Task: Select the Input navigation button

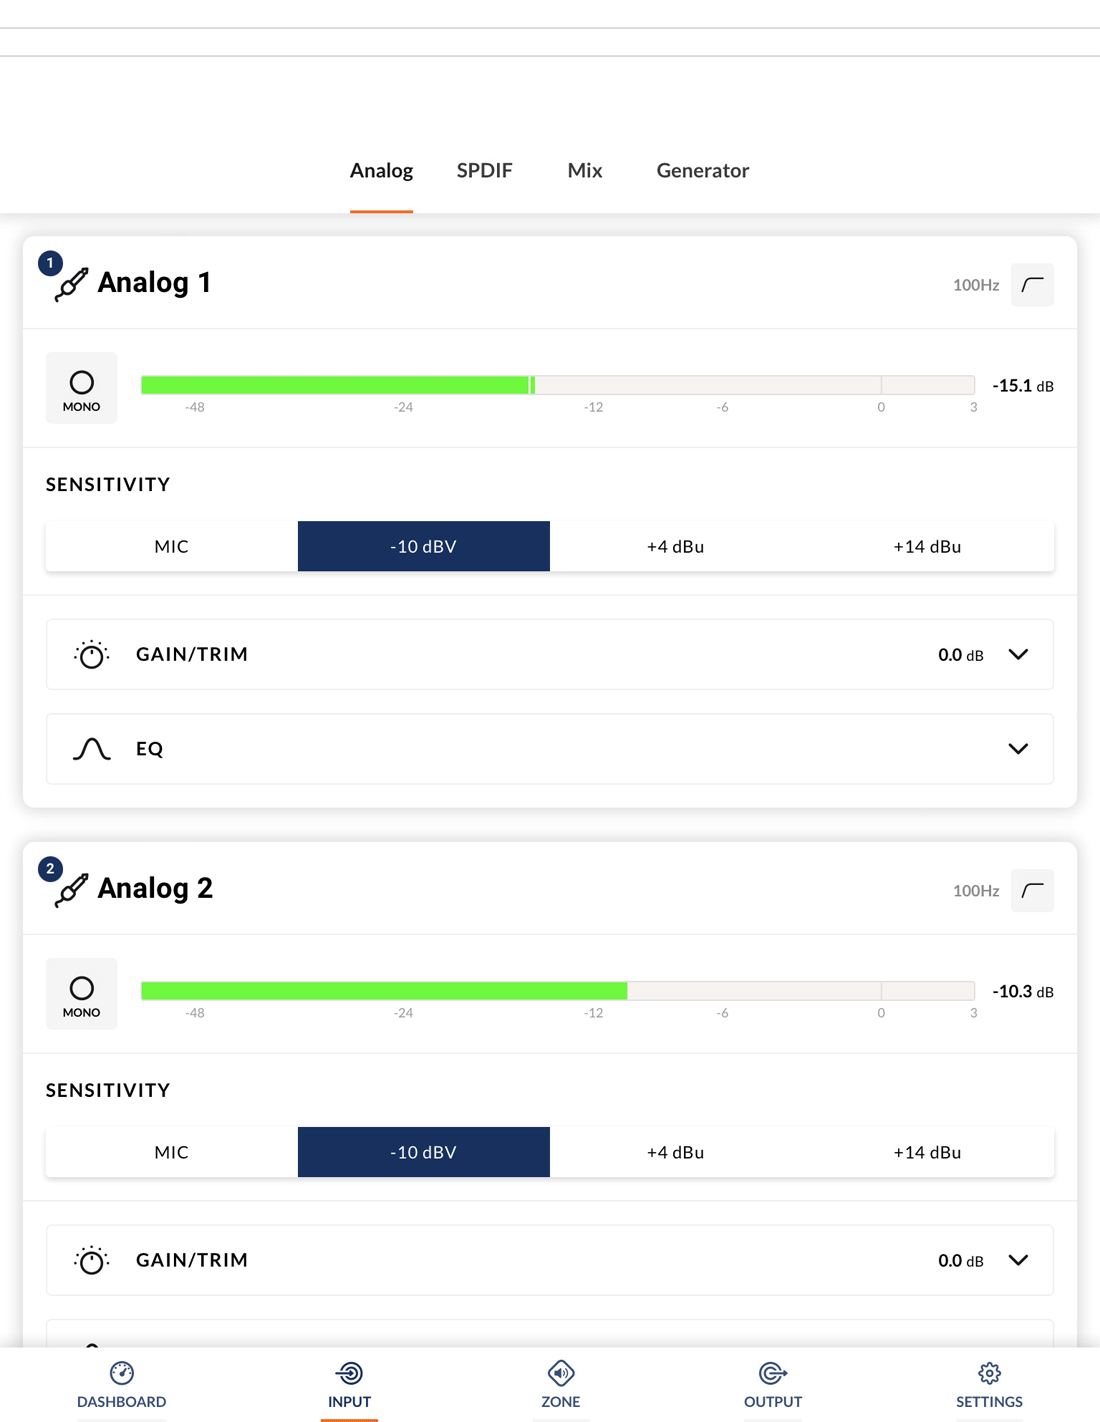Action: click(350, 1385)
